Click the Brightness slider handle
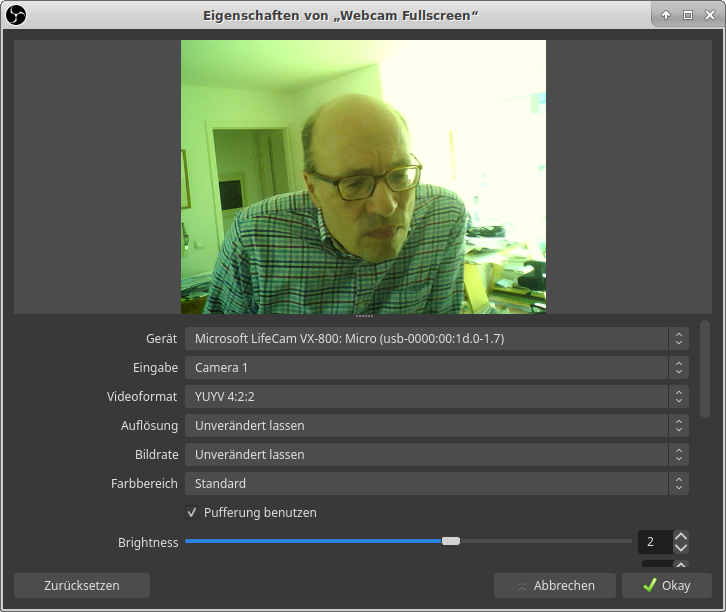The image size is (726, 612). [451, 541]
